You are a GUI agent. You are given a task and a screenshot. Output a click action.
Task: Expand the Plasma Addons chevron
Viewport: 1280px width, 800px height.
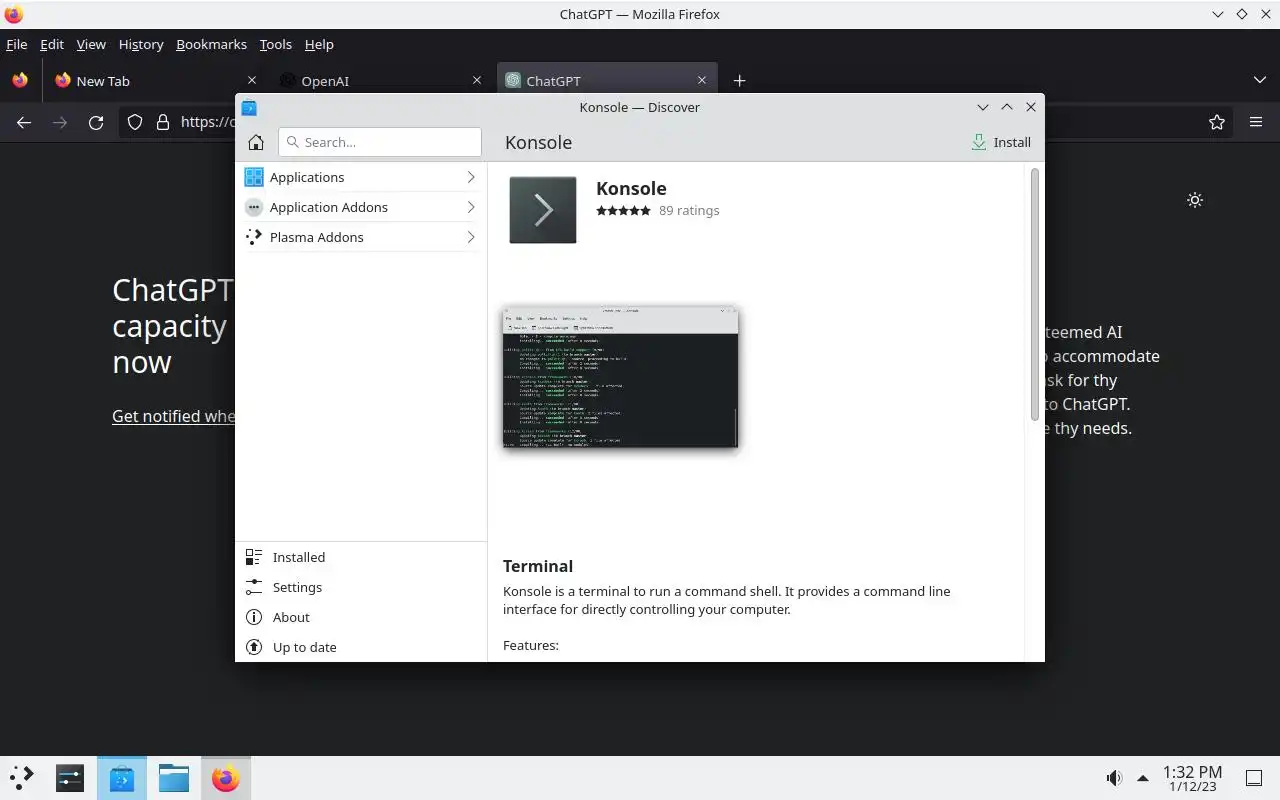(x=471, y=237)
